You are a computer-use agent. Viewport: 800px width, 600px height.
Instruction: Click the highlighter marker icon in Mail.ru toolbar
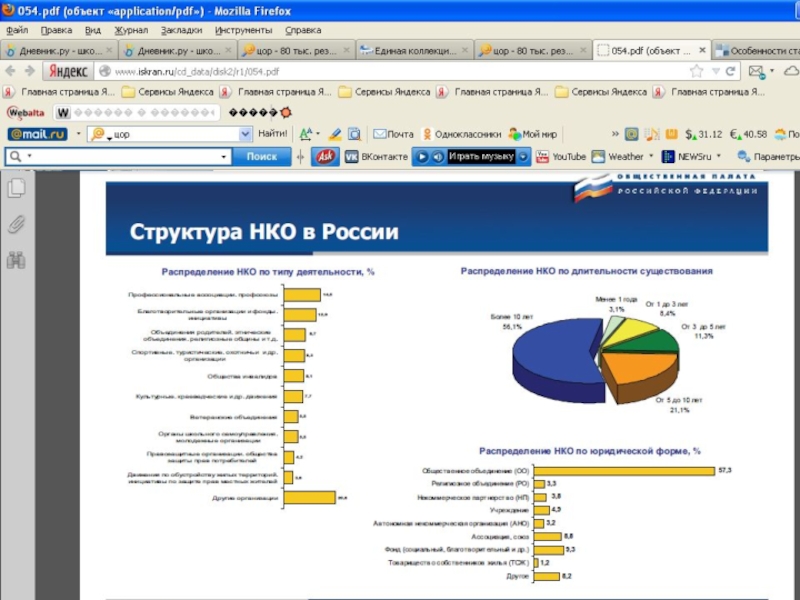pos(335,134)
